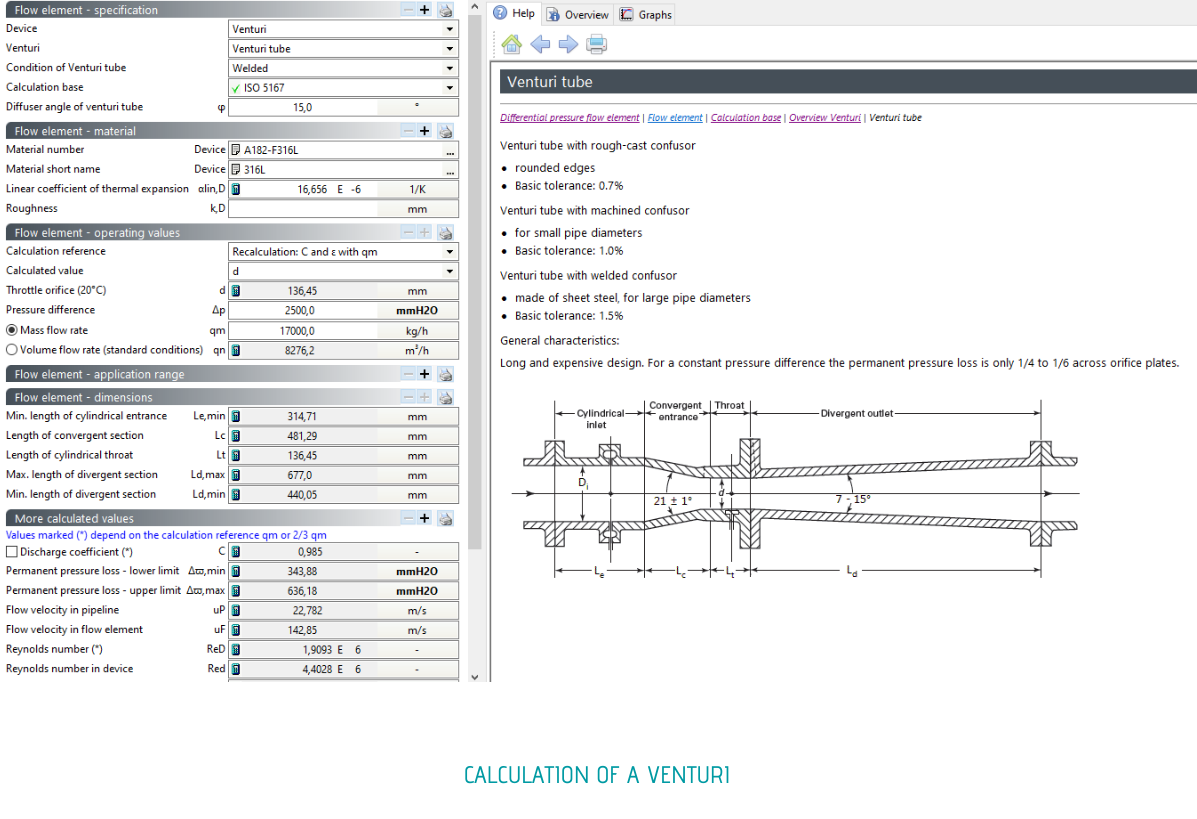
Task: Click the Pressure difference value field 2500,0
Action: [303, 311]
